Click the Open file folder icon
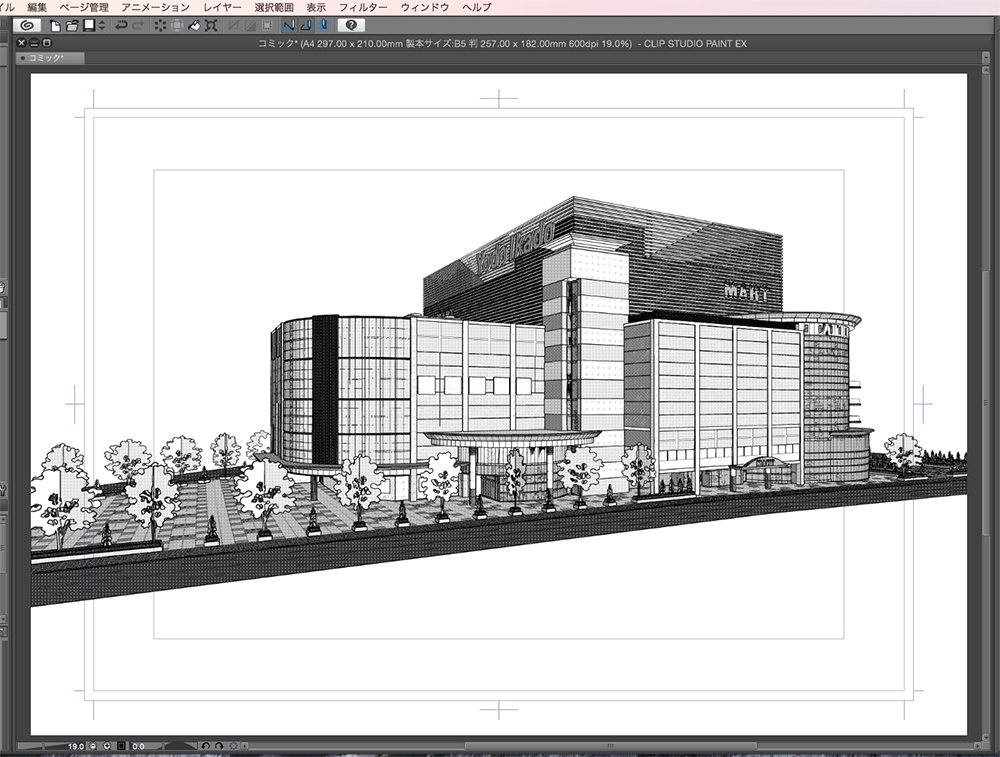Screen dimensions: 1000x757 coord(72,26)
